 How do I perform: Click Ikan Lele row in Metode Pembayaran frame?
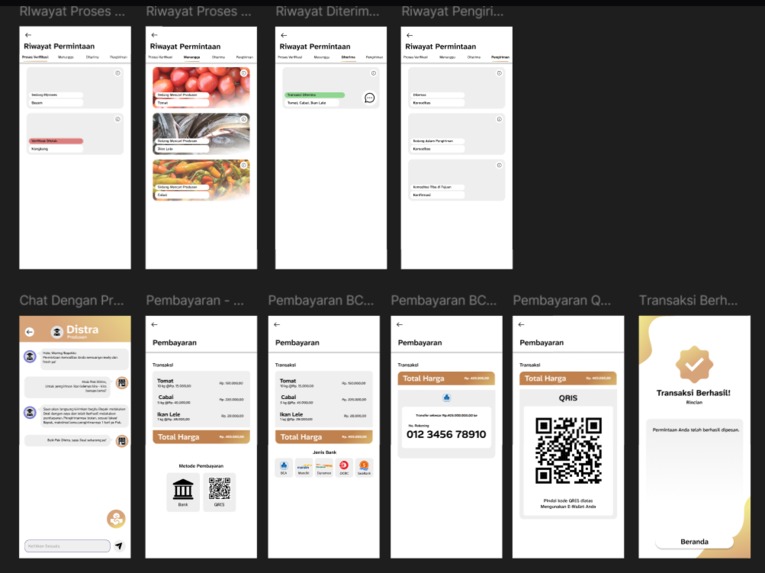click(x=201, y=416)
